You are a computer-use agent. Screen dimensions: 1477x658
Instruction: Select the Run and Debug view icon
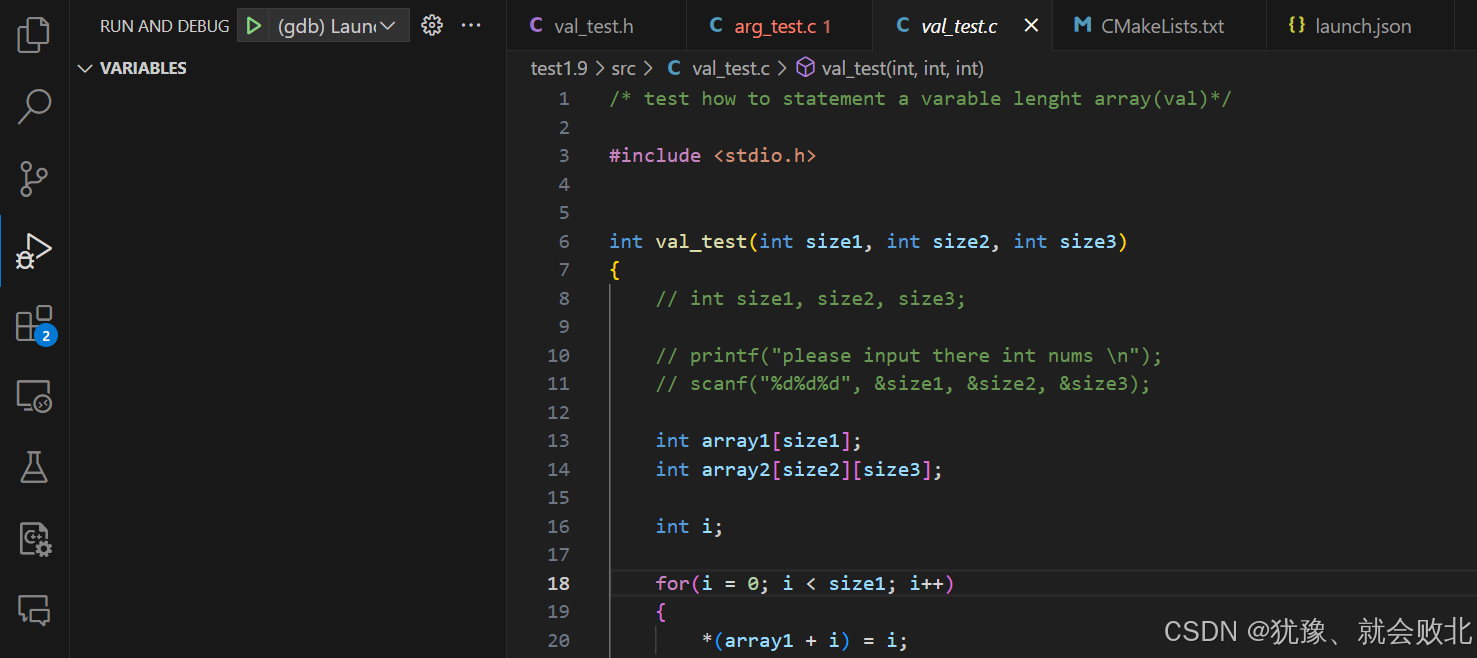point(34,251)
